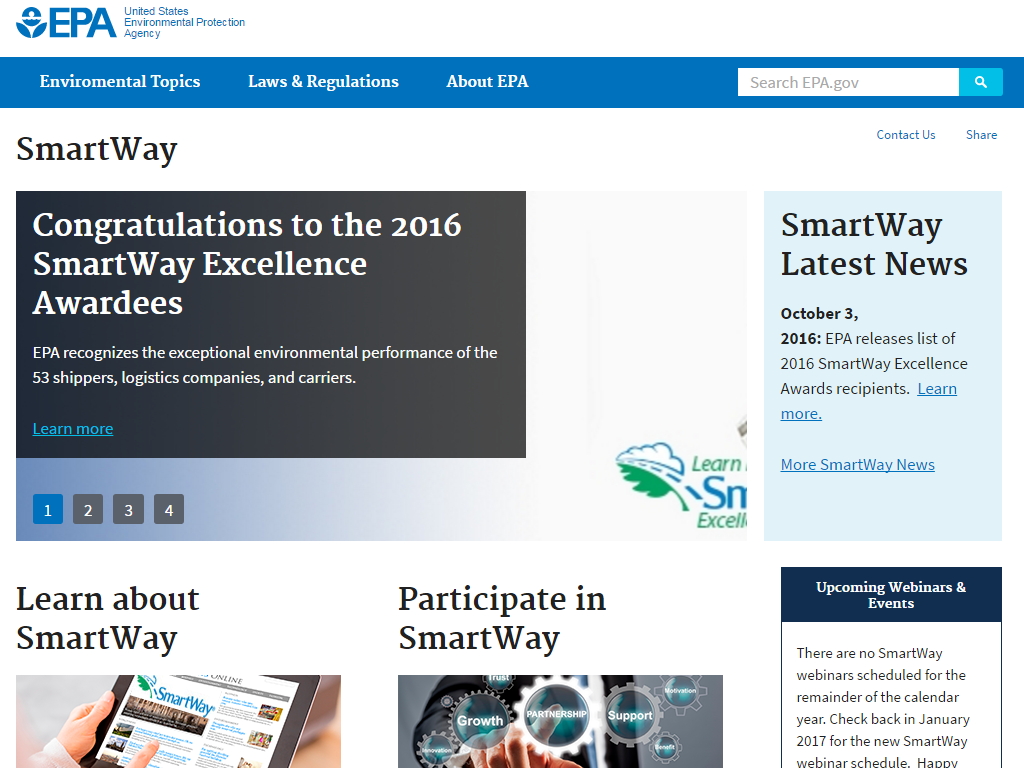Open the Laws & Regulations menu

click(323, 82)
